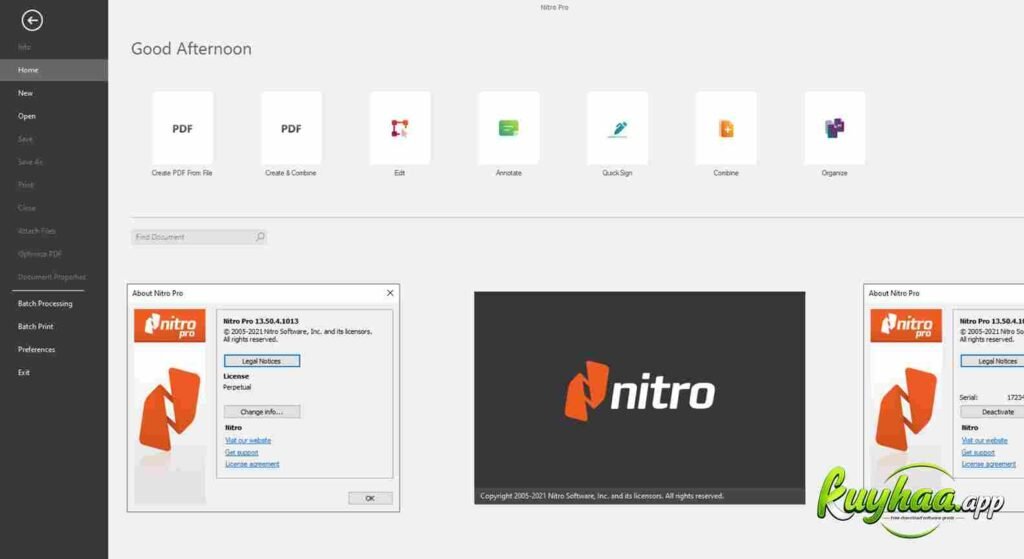
Task: Open the Annotate tile
Action: 509,128
